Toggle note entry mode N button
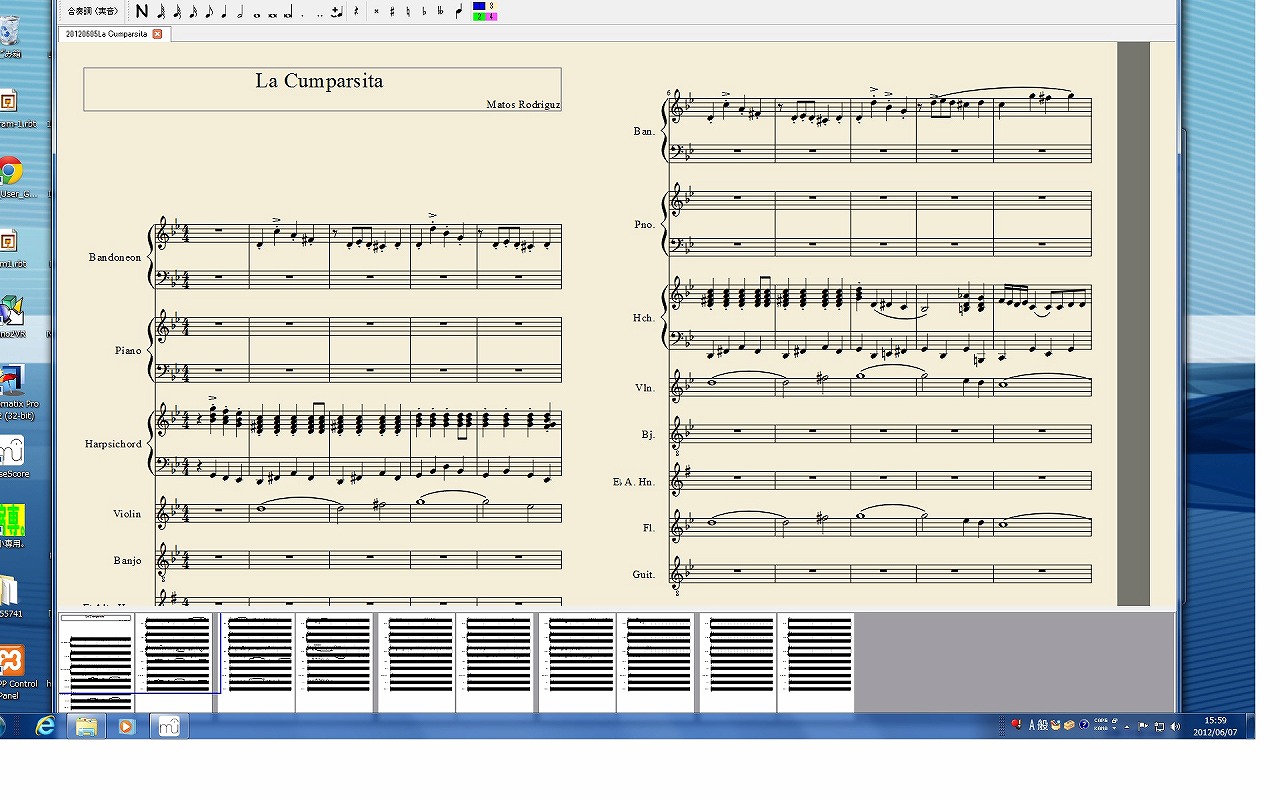Screen dimensions: 1280x800 tap(142, 12)
